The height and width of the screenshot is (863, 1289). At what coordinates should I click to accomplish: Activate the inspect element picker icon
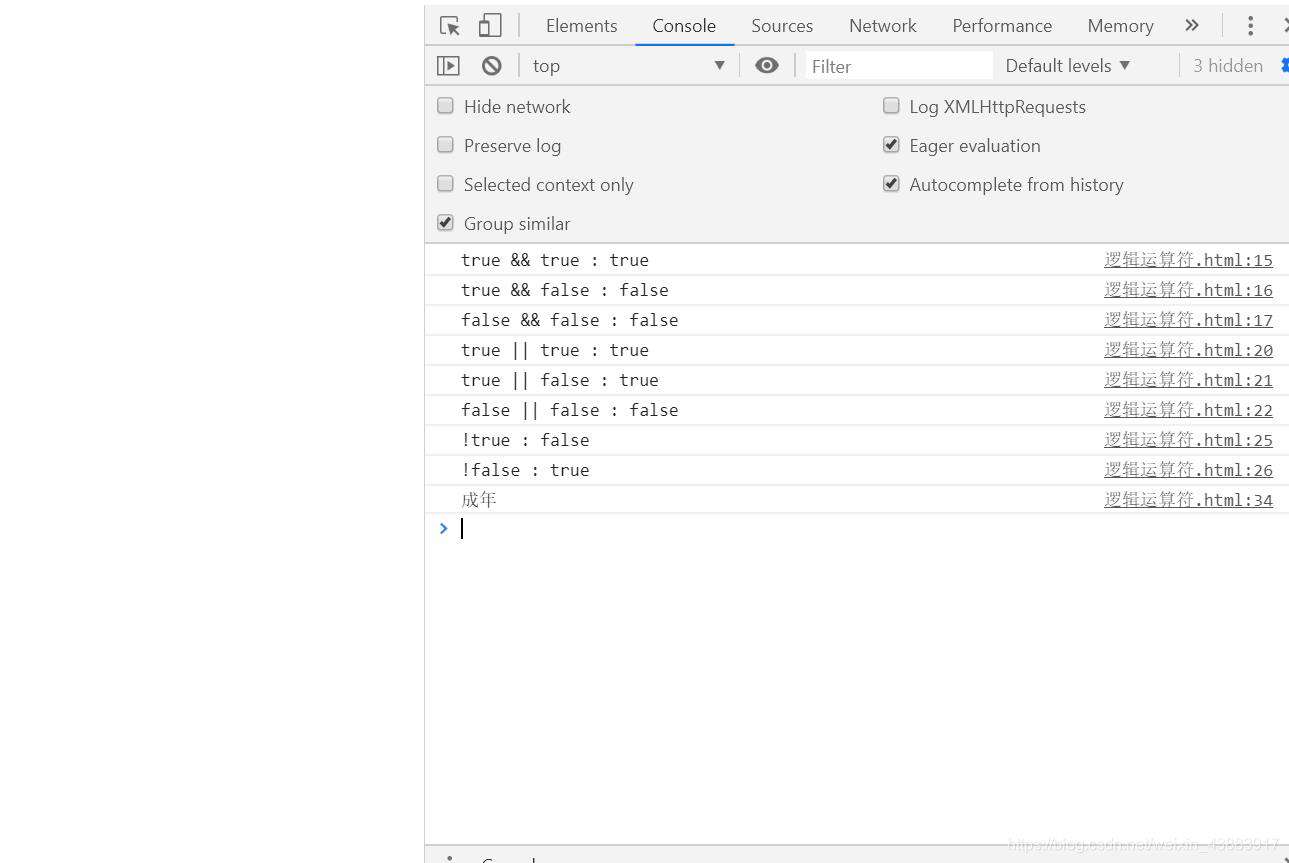pyautogui.click(x=450, y=26)
